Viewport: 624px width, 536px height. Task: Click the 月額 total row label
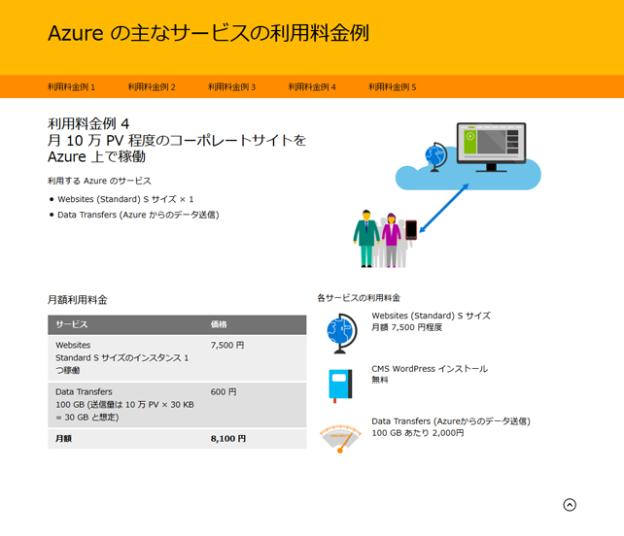[64, 439]
